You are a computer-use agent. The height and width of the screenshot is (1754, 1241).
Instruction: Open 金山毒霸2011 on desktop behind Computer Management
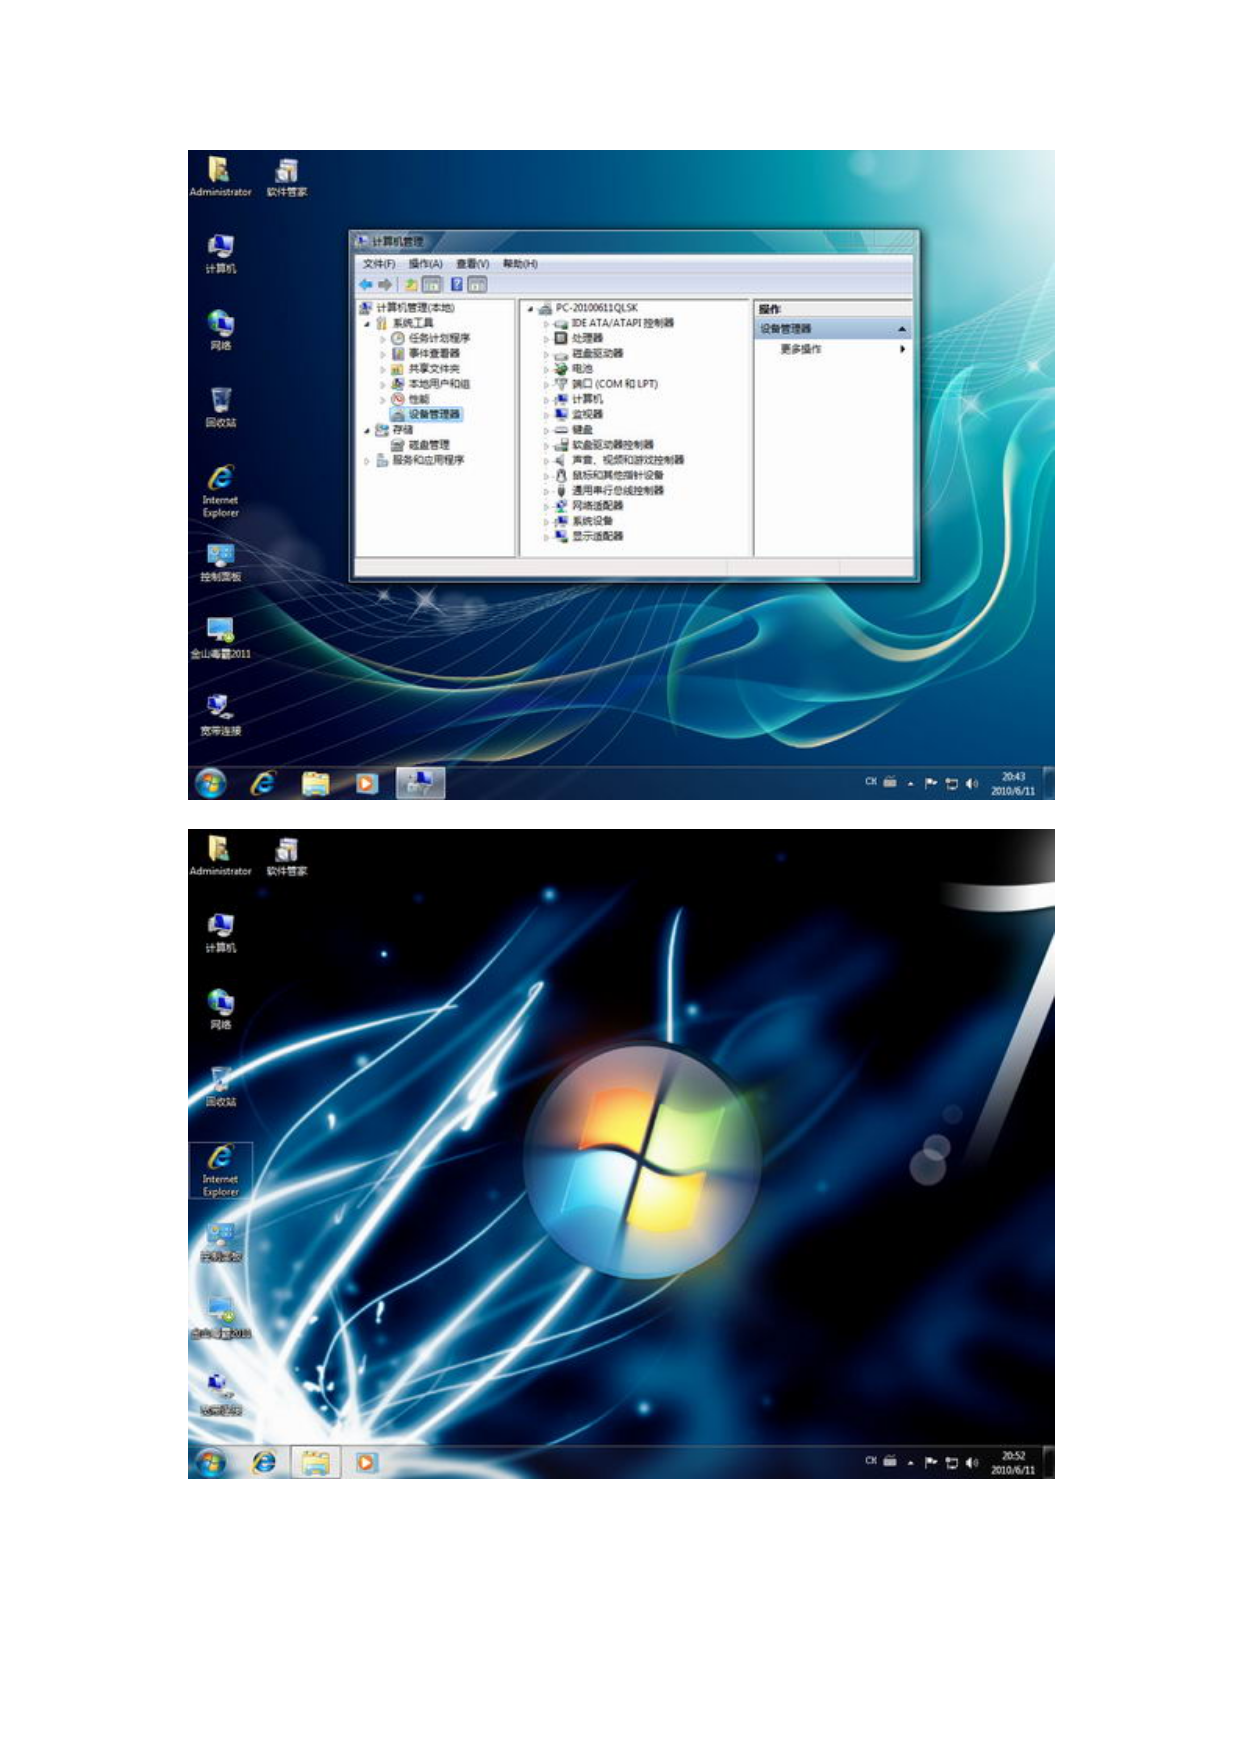point(221,638)
